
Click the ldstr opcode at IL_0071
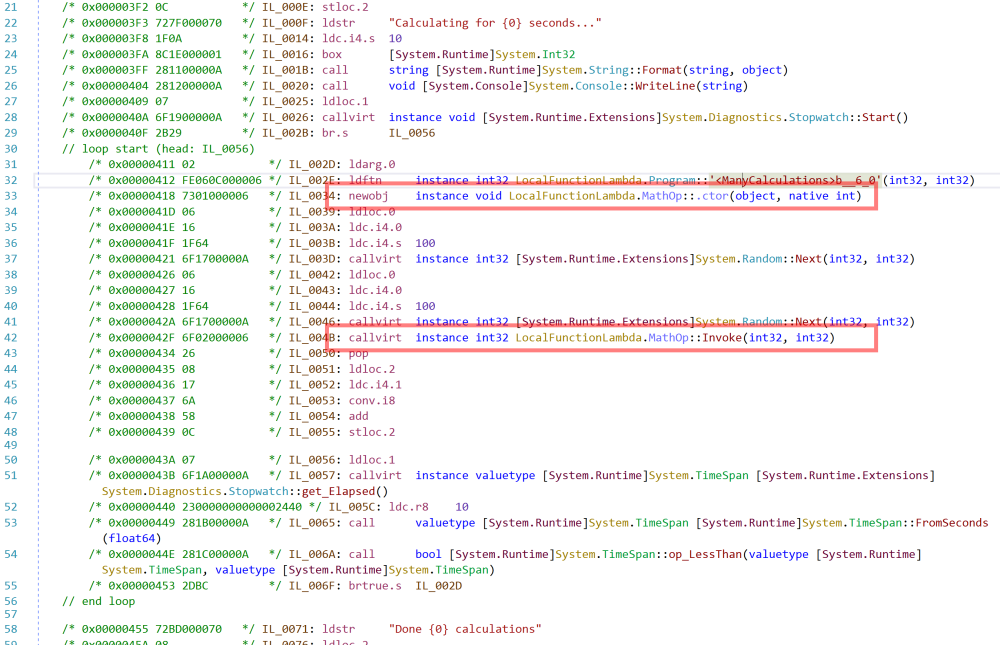pyautogui.click(x=338, y=629)
